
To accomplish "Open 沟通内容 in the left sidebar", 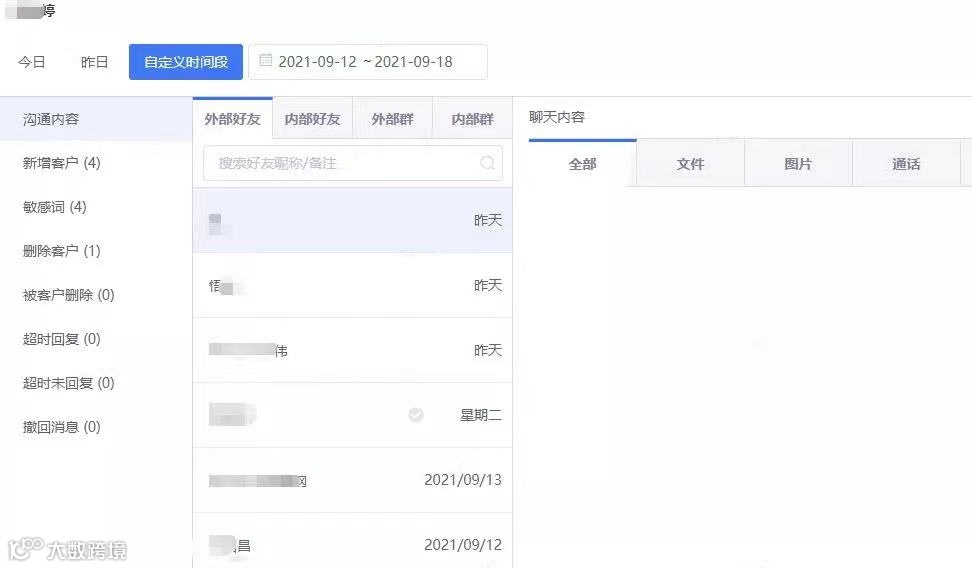I will [x=96, y=119].
